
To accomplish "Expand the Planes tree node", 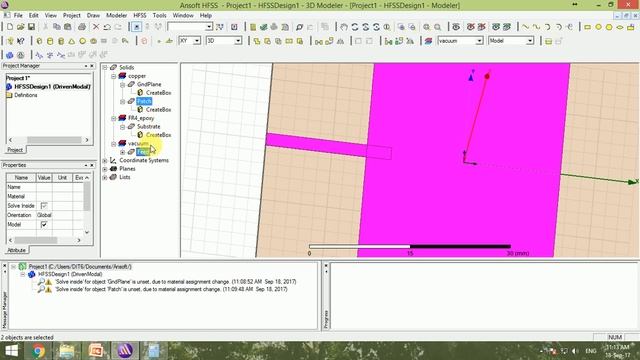I will click(x=105, y=169).
